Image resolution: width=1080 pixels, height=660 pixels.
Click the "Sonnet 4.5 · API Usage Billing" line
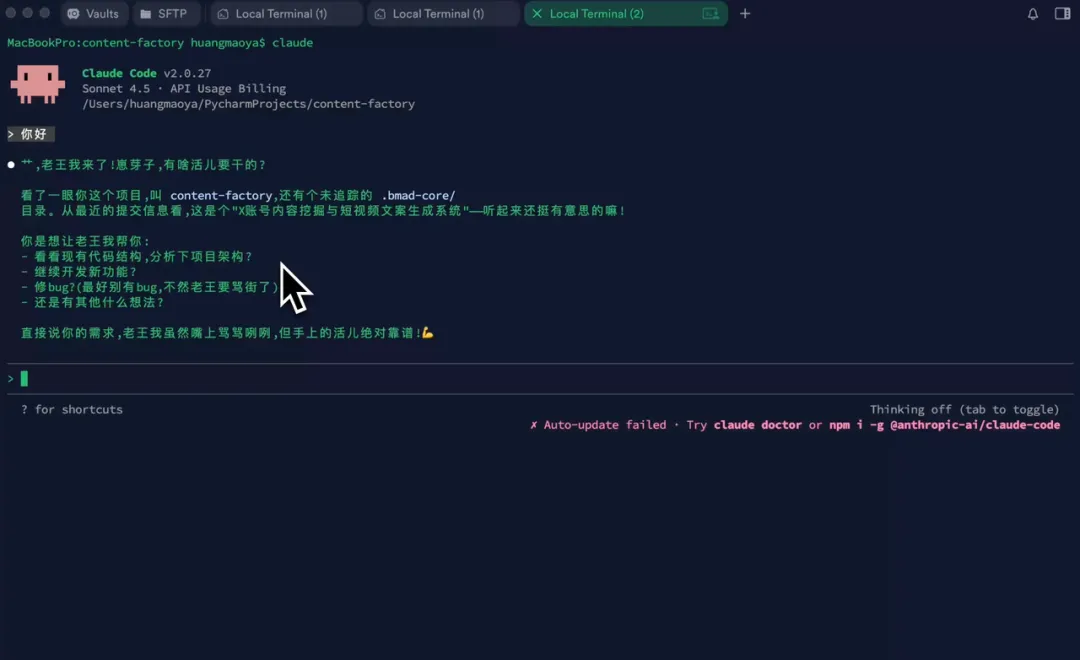tap(184, 88)
